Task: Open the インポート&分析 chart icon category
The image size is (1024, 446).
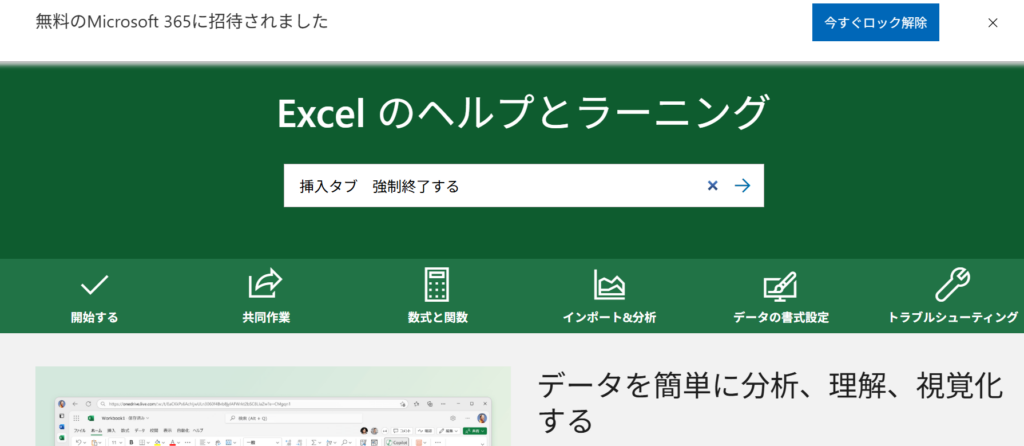Action: 609,298
